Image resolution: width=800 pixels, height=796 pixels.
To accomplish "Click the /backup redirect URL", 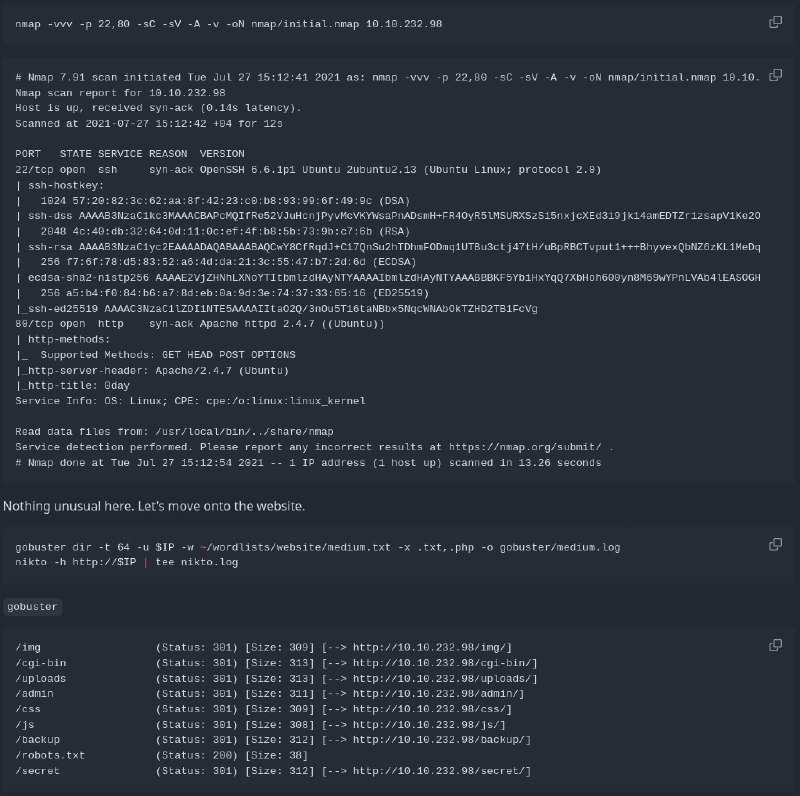I will 438,739.
